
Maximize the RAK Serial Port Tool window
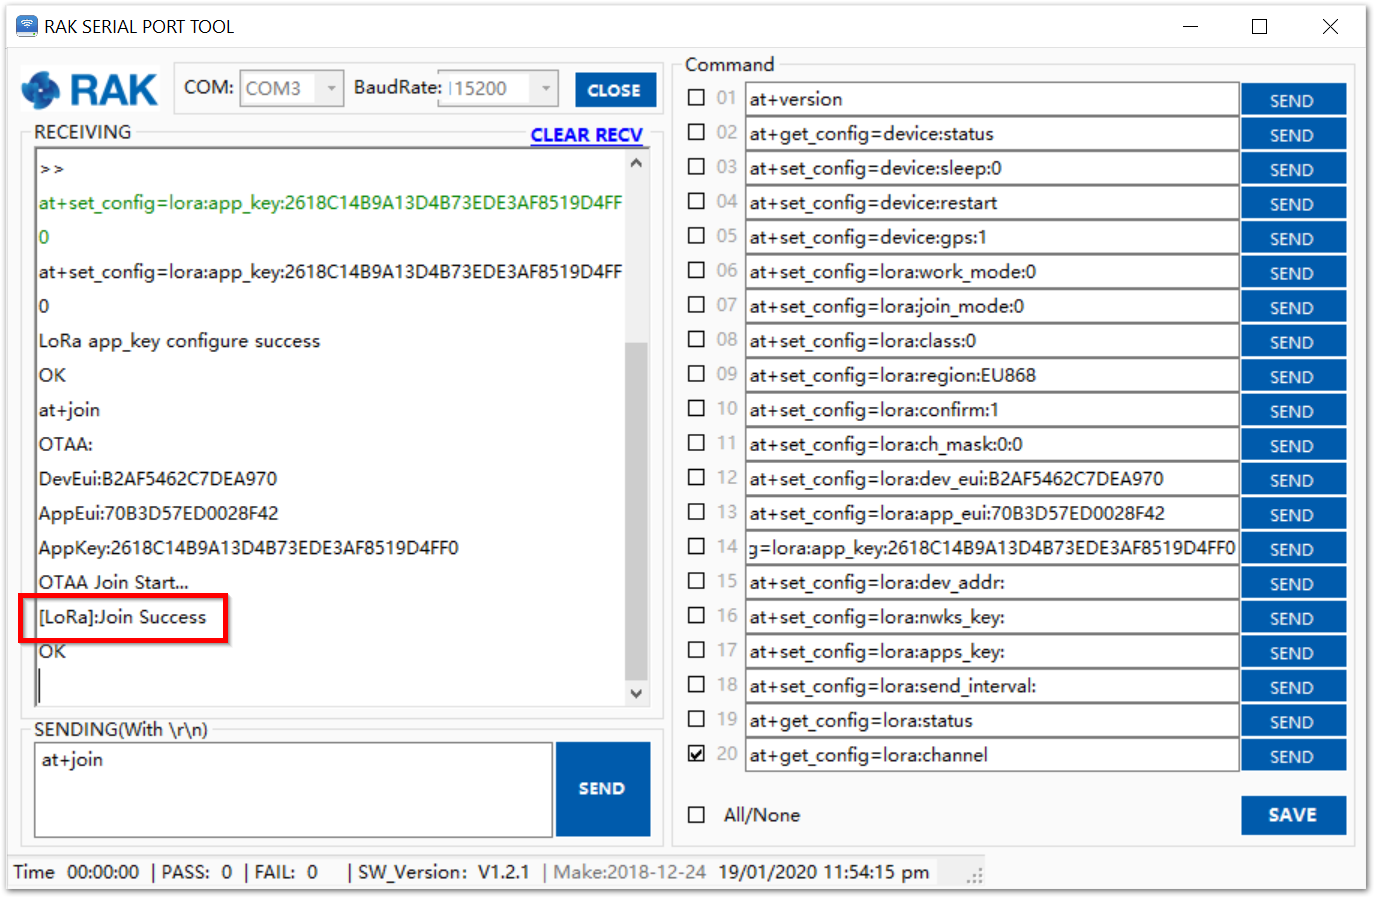click(x=1260, y=27)
